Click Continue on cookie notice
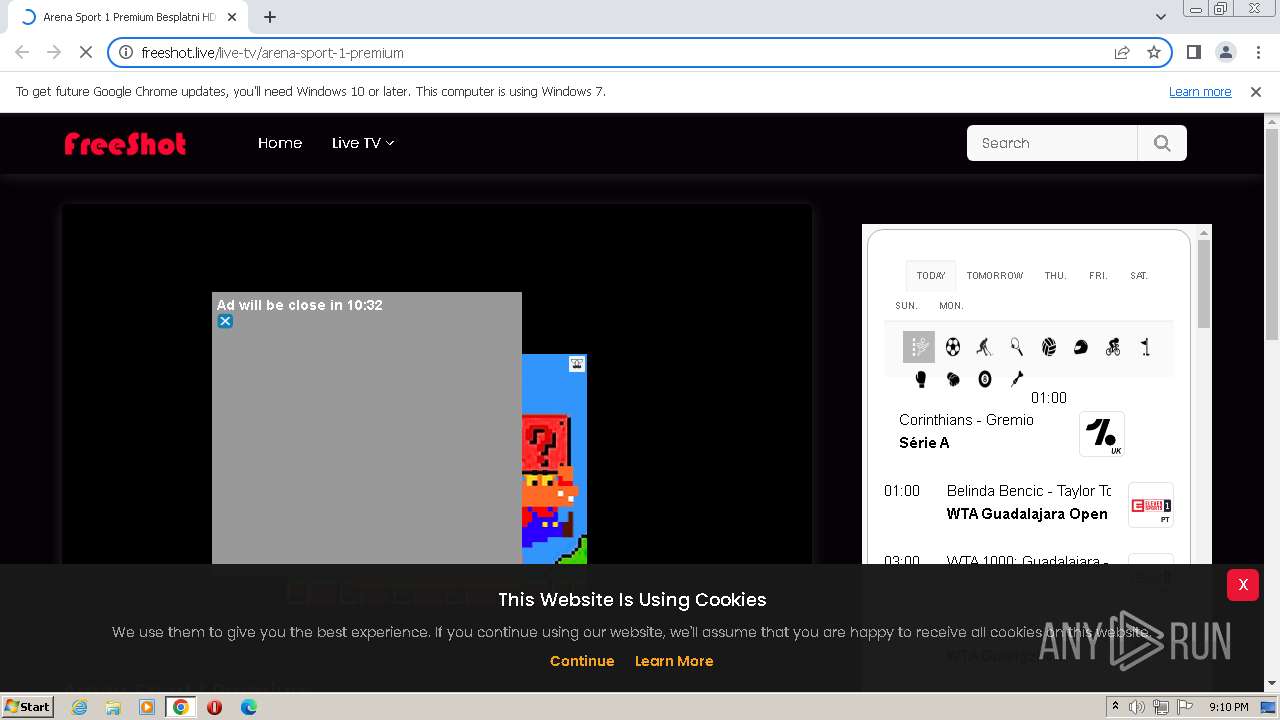This screenshot has width=1280, height=720. point(582,661)
